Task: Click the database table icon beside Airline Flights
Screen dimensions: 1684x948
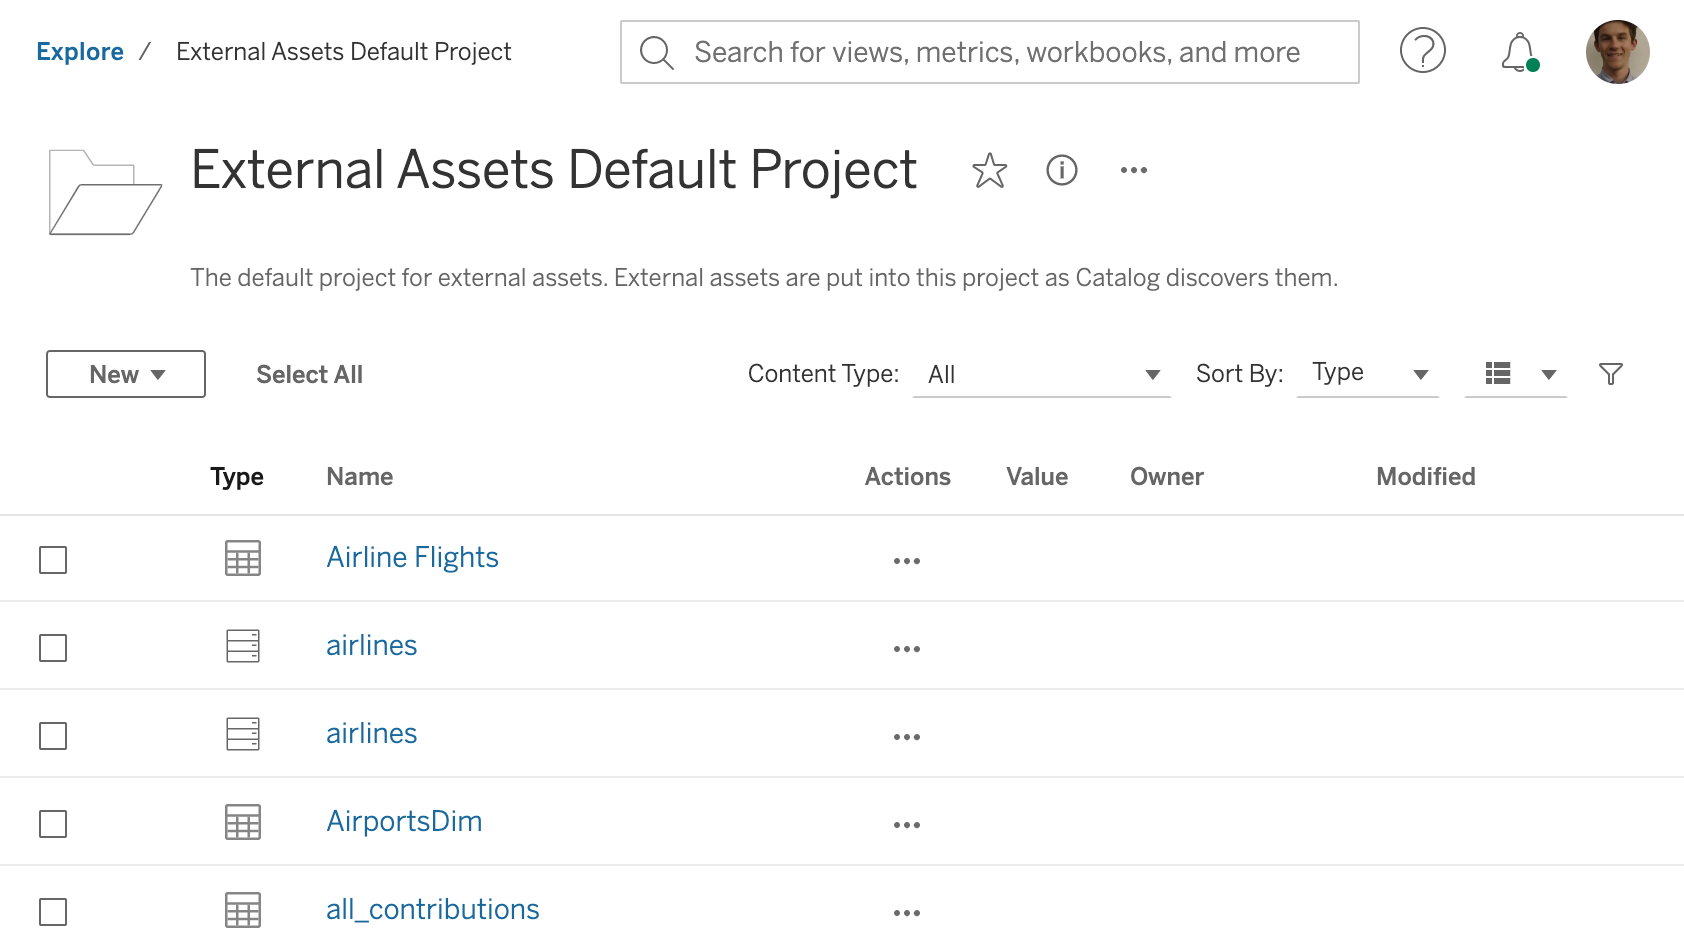Action: tap(242, 558)
